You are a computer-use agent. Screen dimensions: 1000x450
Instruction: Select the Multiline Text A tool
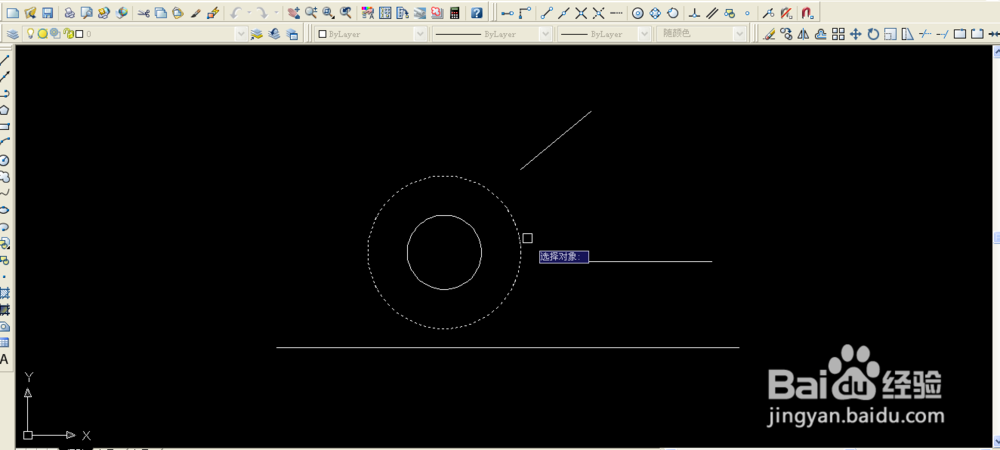tap(4, 359)
